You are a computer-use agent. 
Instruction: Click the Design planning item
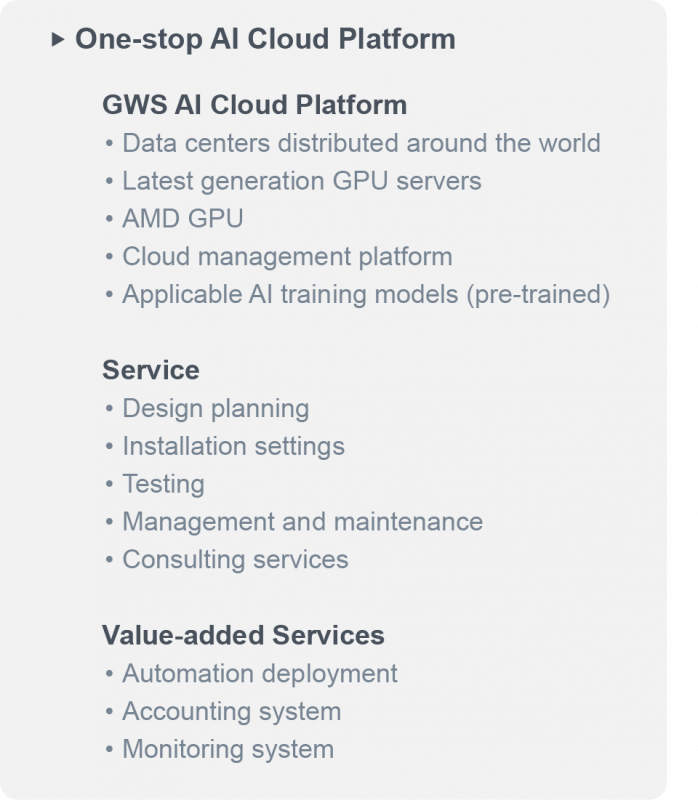click(x=216, y=408)
